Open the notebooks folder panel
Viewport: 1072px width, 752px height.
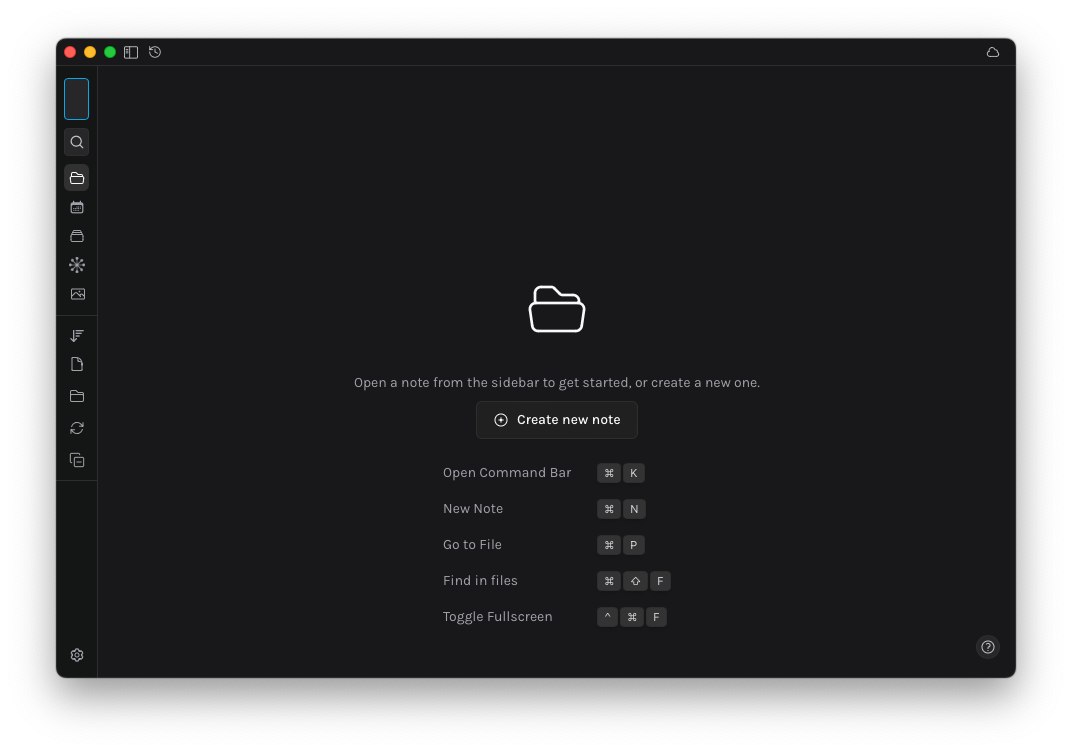pyautogui.click(x=76, y=177)
